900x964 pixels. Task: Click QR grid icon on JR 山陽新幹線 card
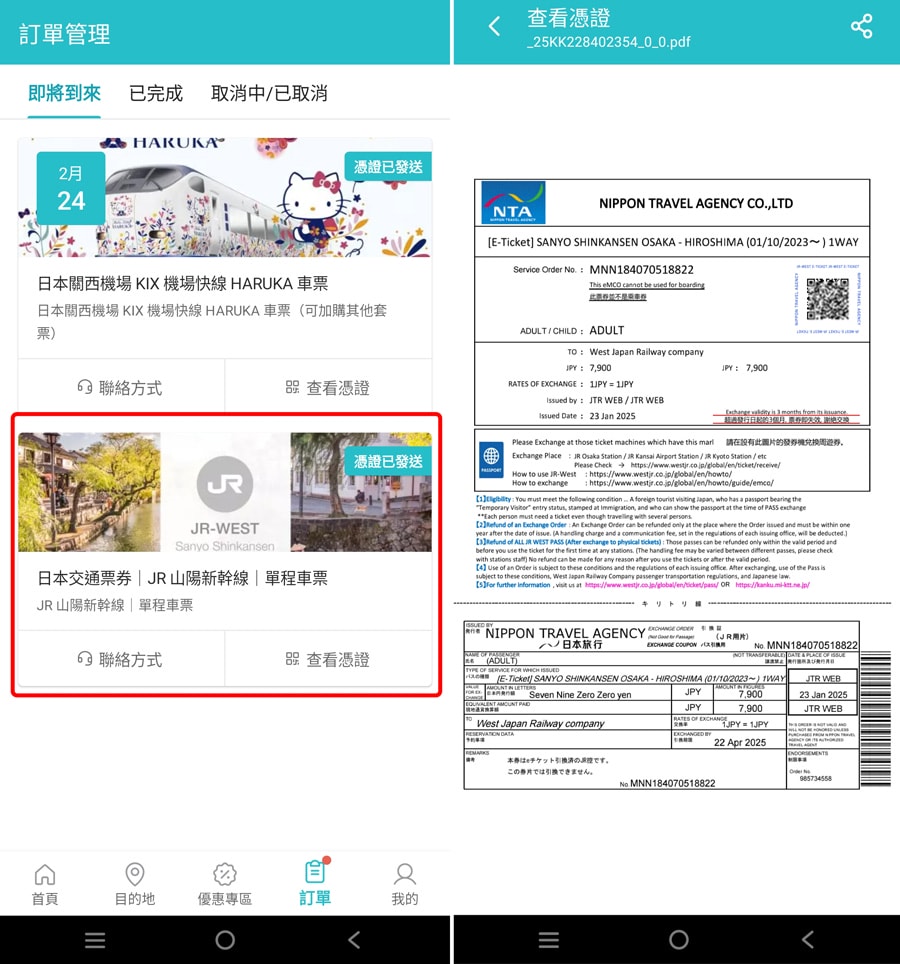293,658
